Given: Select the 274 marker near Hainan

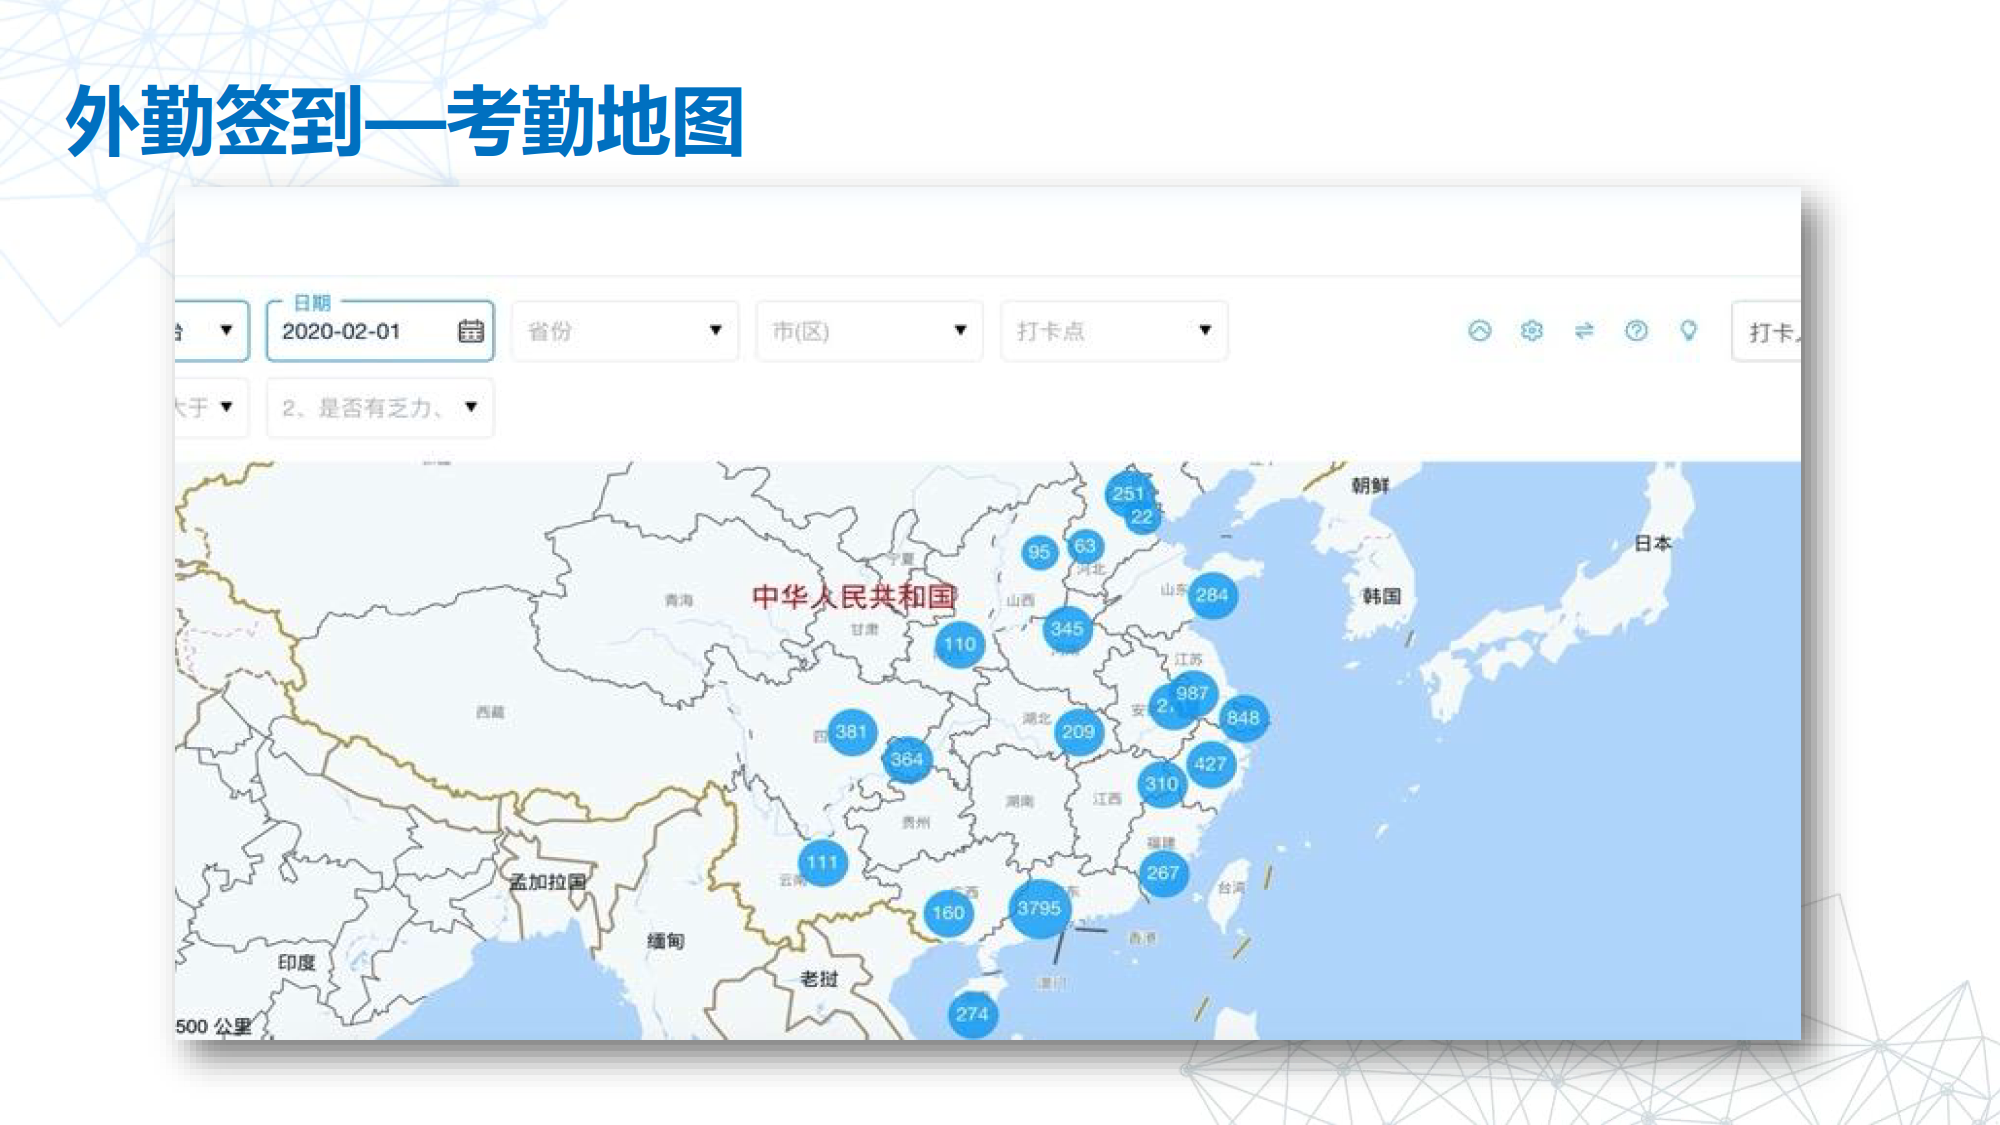Looking at the screenshot, I should point(972,1014).
